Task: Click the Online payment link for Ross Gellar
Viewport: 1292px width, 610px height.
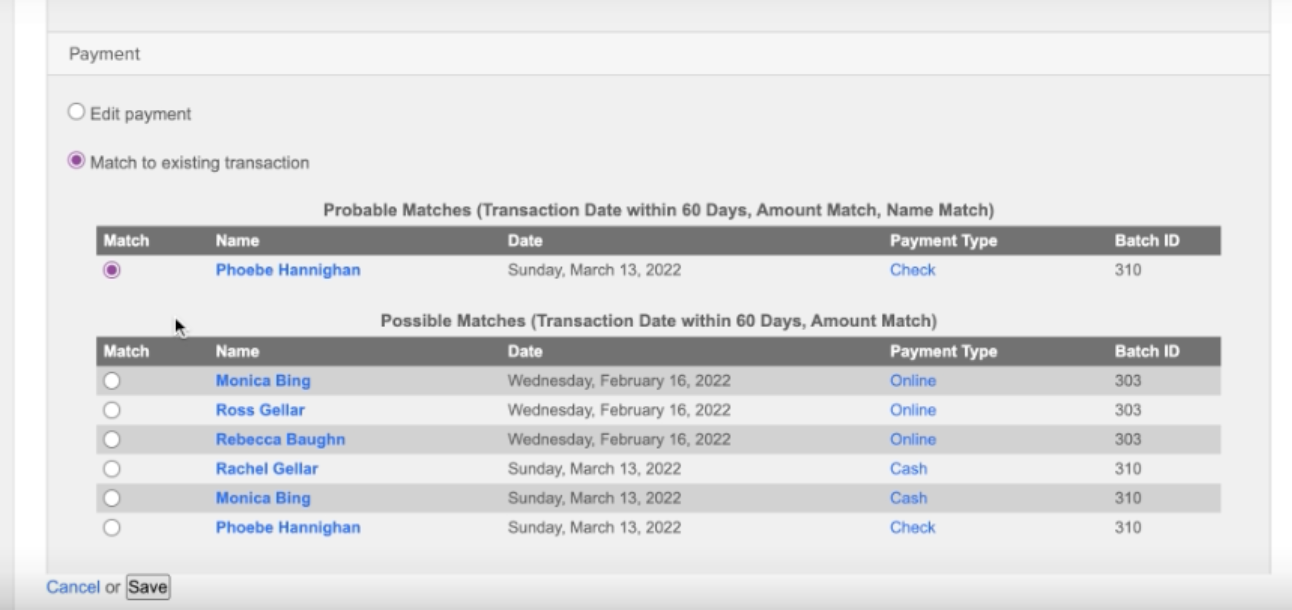Action: [x=912, y=410]
